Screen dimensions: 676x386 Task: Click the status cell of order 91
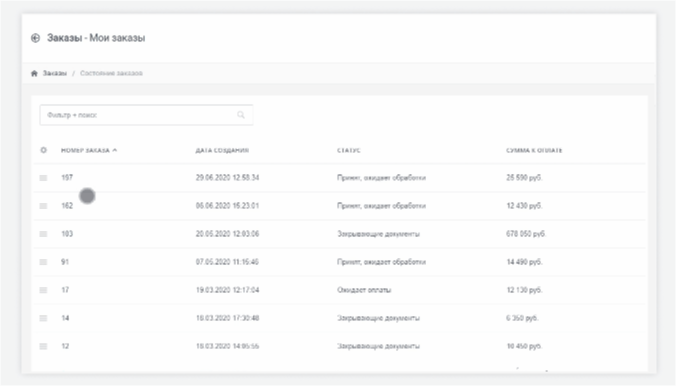click(381, 262)
